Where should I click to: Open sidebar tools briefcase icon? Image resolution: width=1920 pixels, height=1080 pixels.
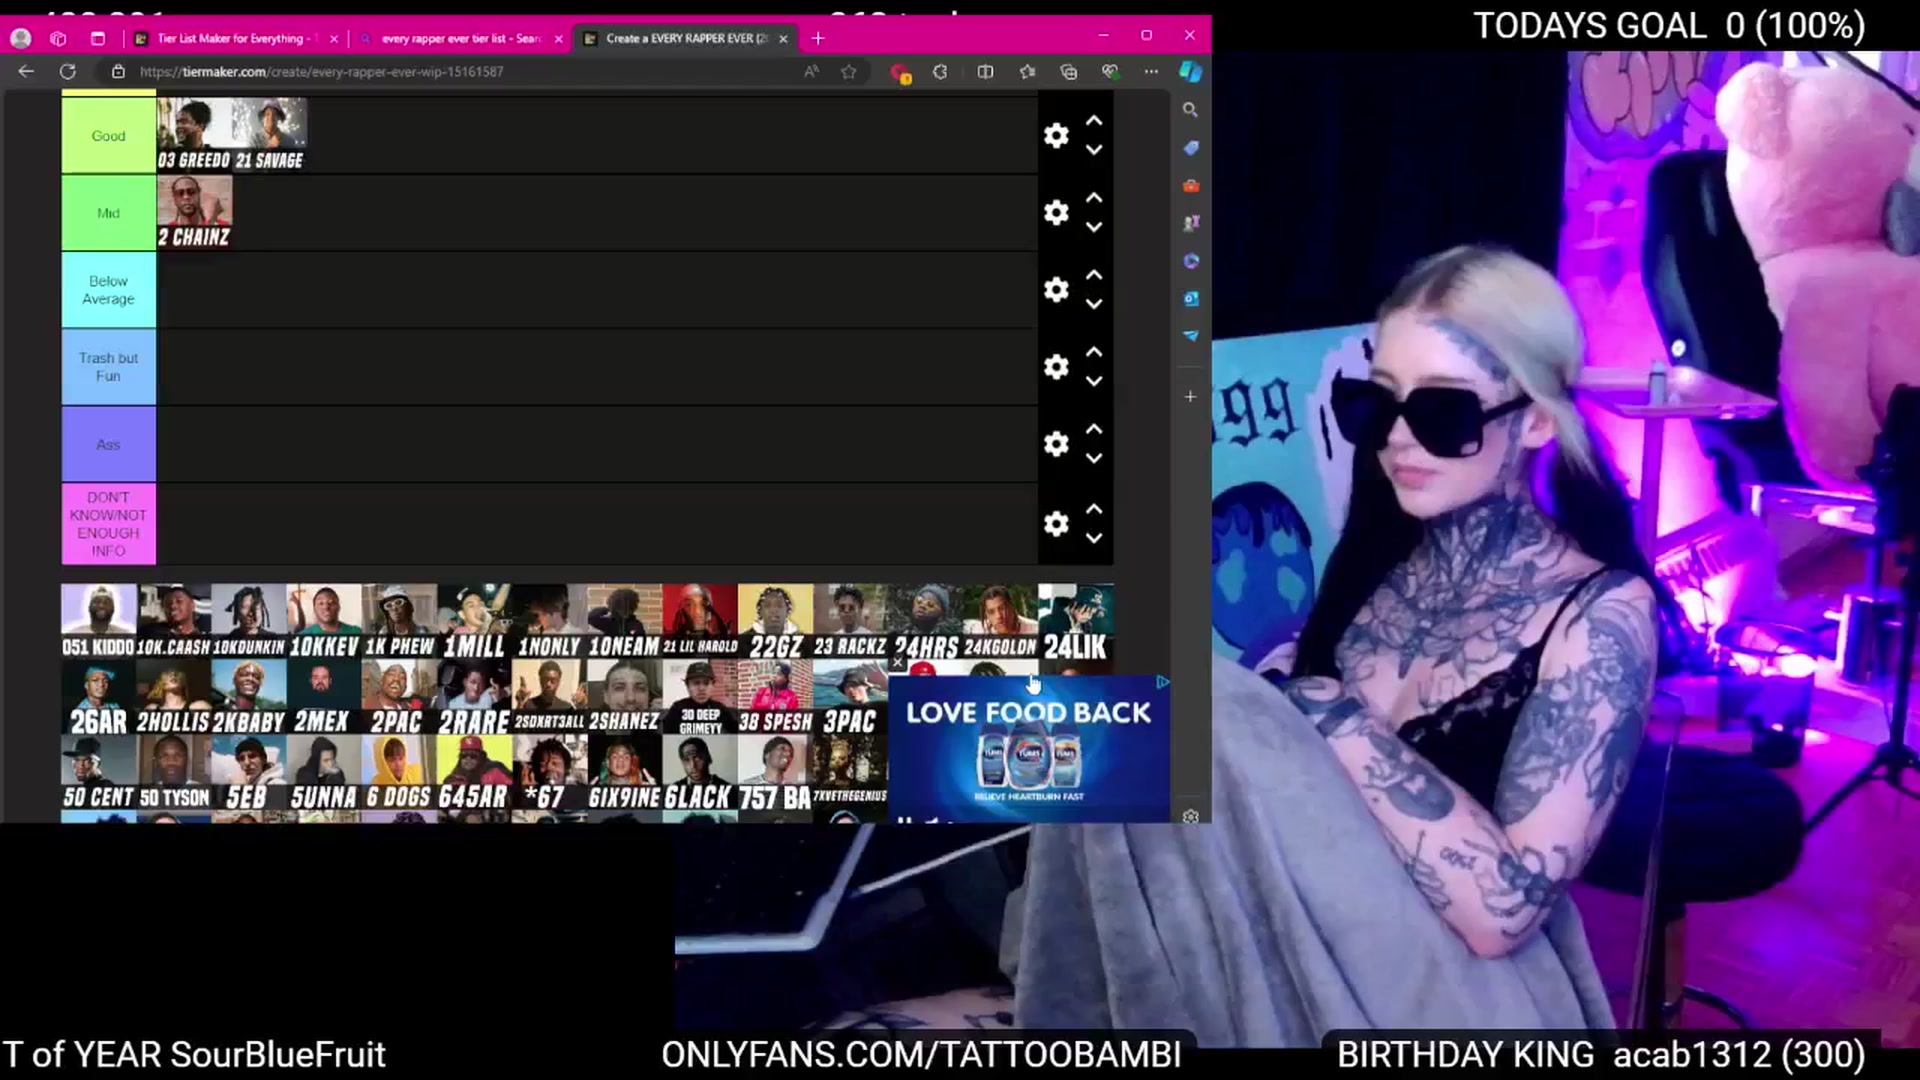[1190, 186]
